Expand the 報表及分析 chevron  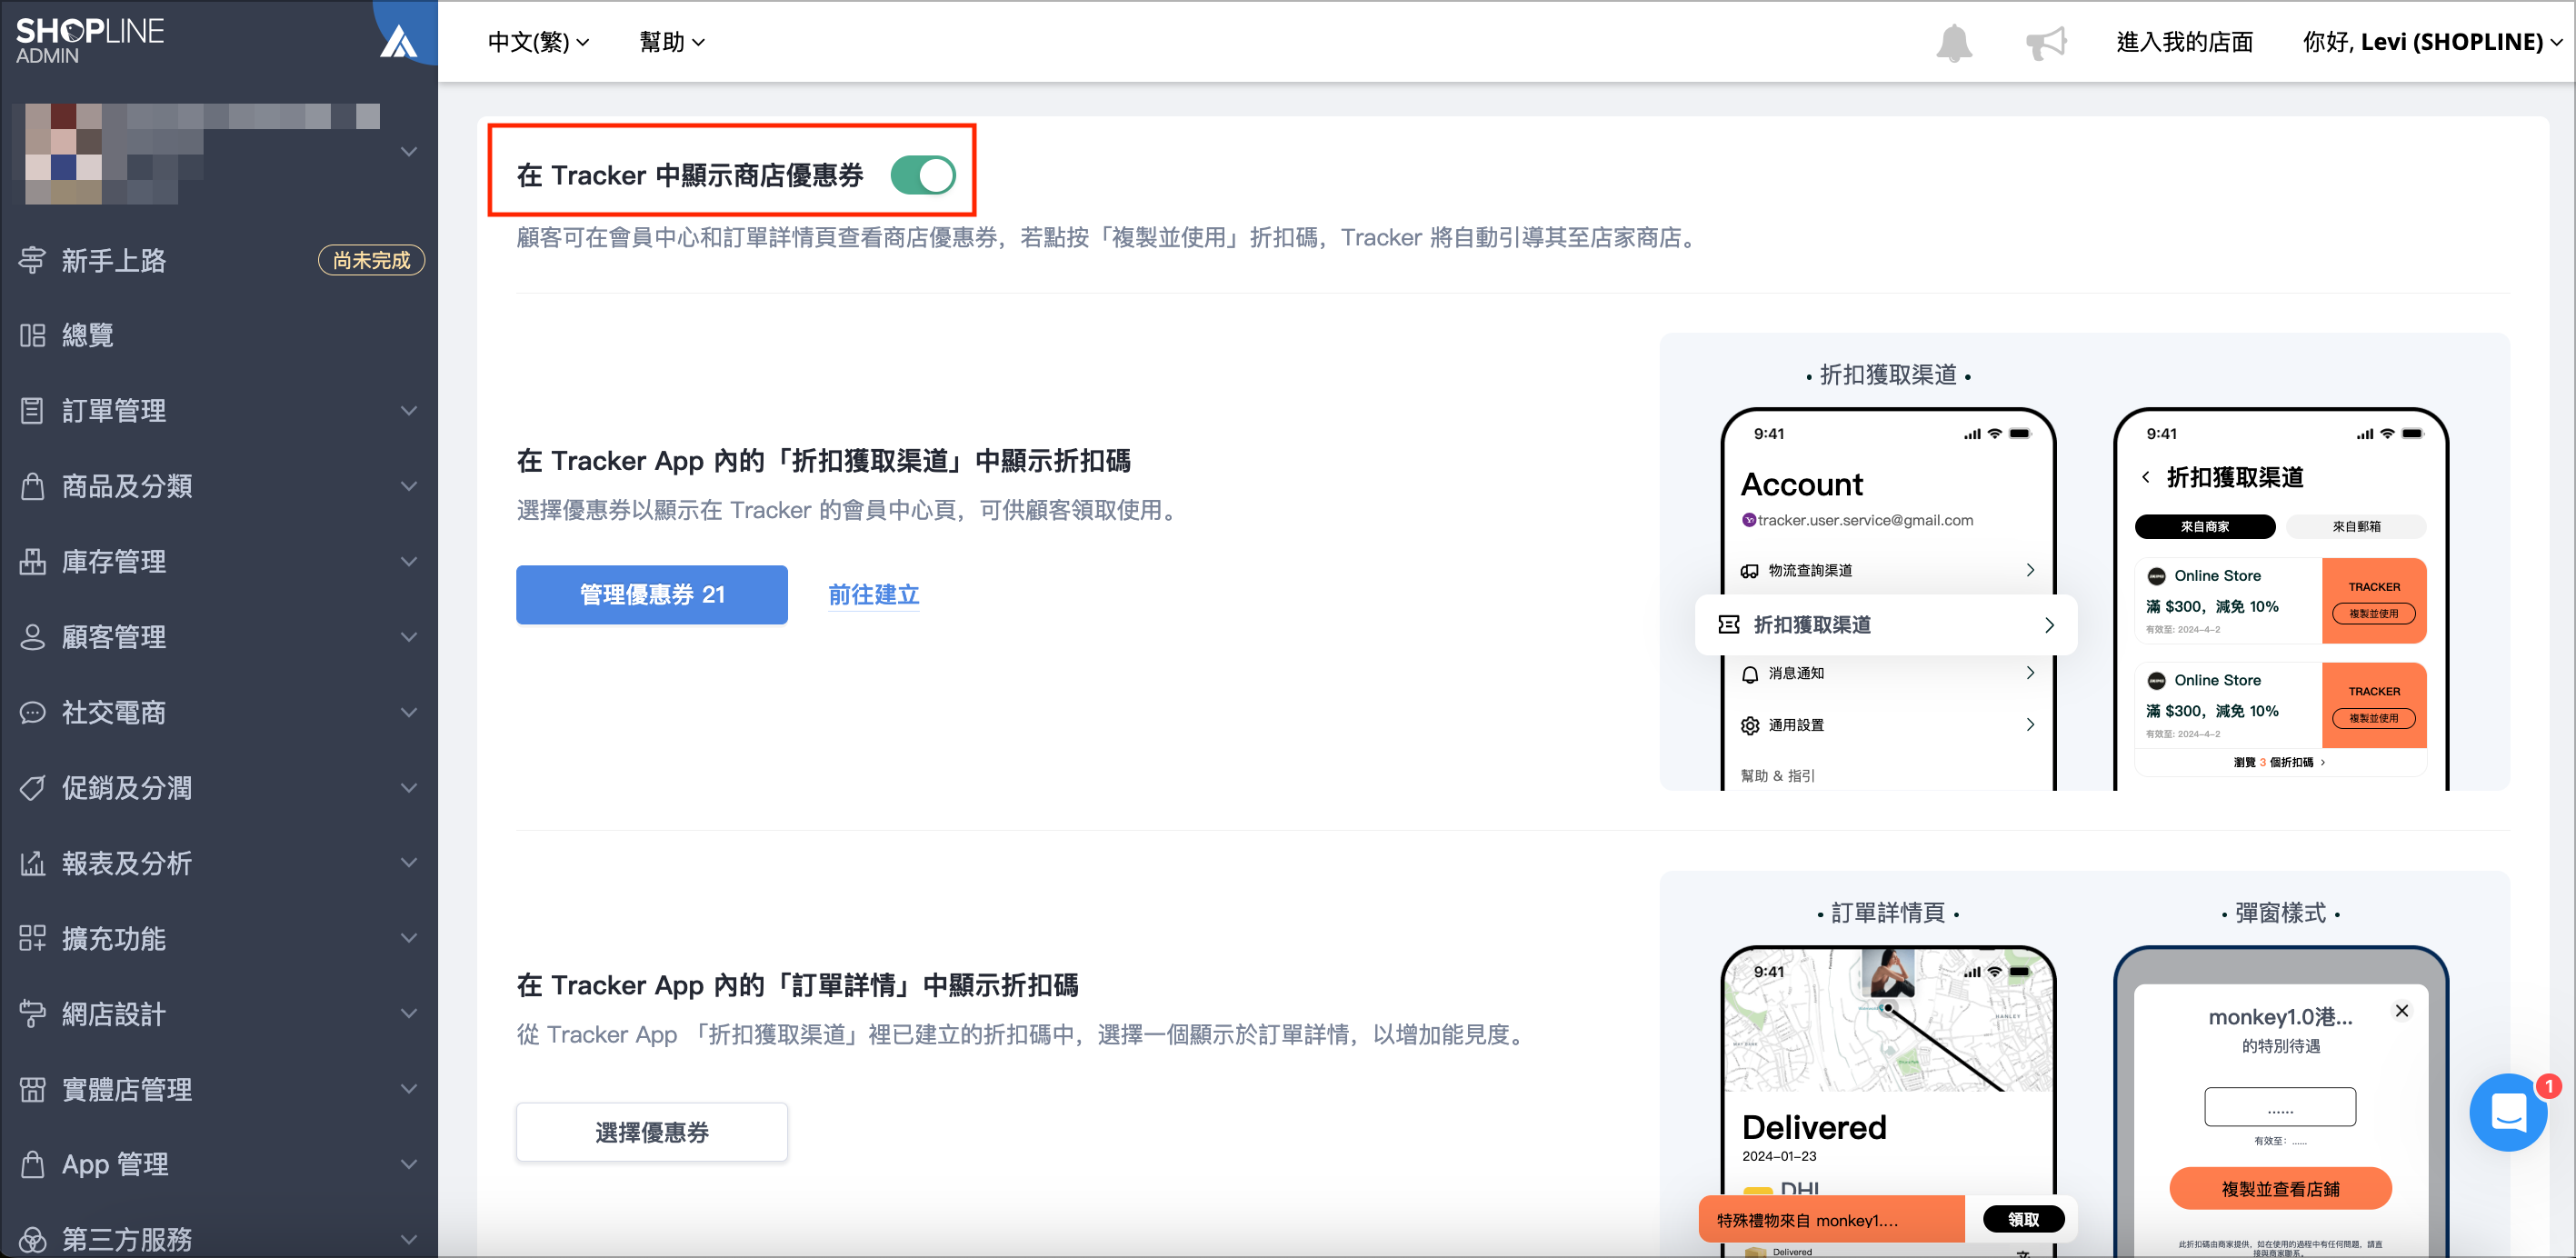point(408,863)
